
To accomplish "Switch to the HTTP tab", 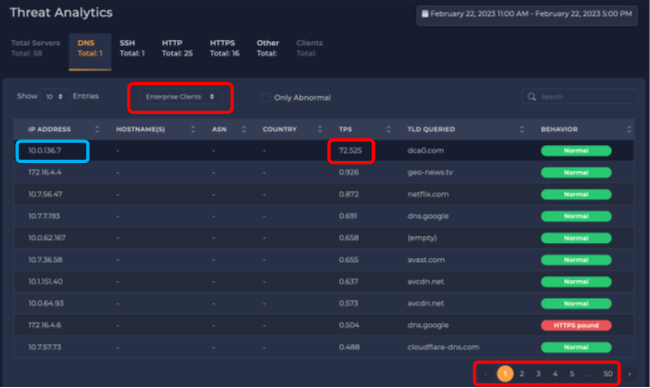I will (177, 48).
